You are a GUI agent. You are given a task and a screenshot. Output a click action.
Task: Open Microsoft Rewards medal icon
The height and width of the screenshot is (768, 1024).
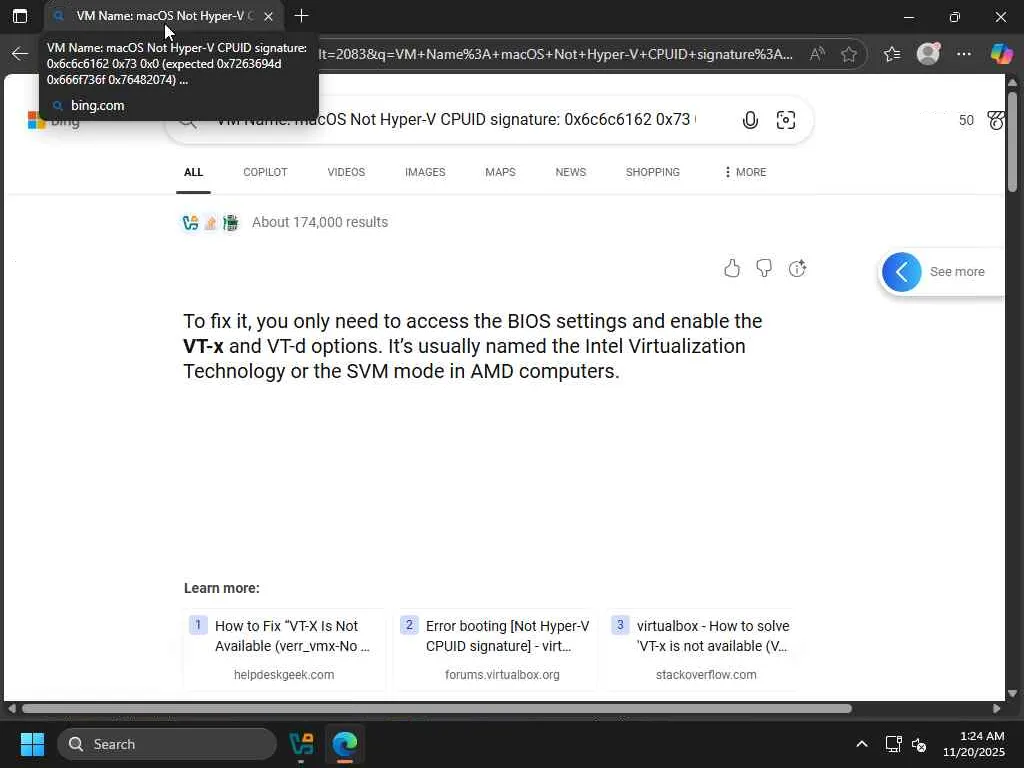point(996,120)
